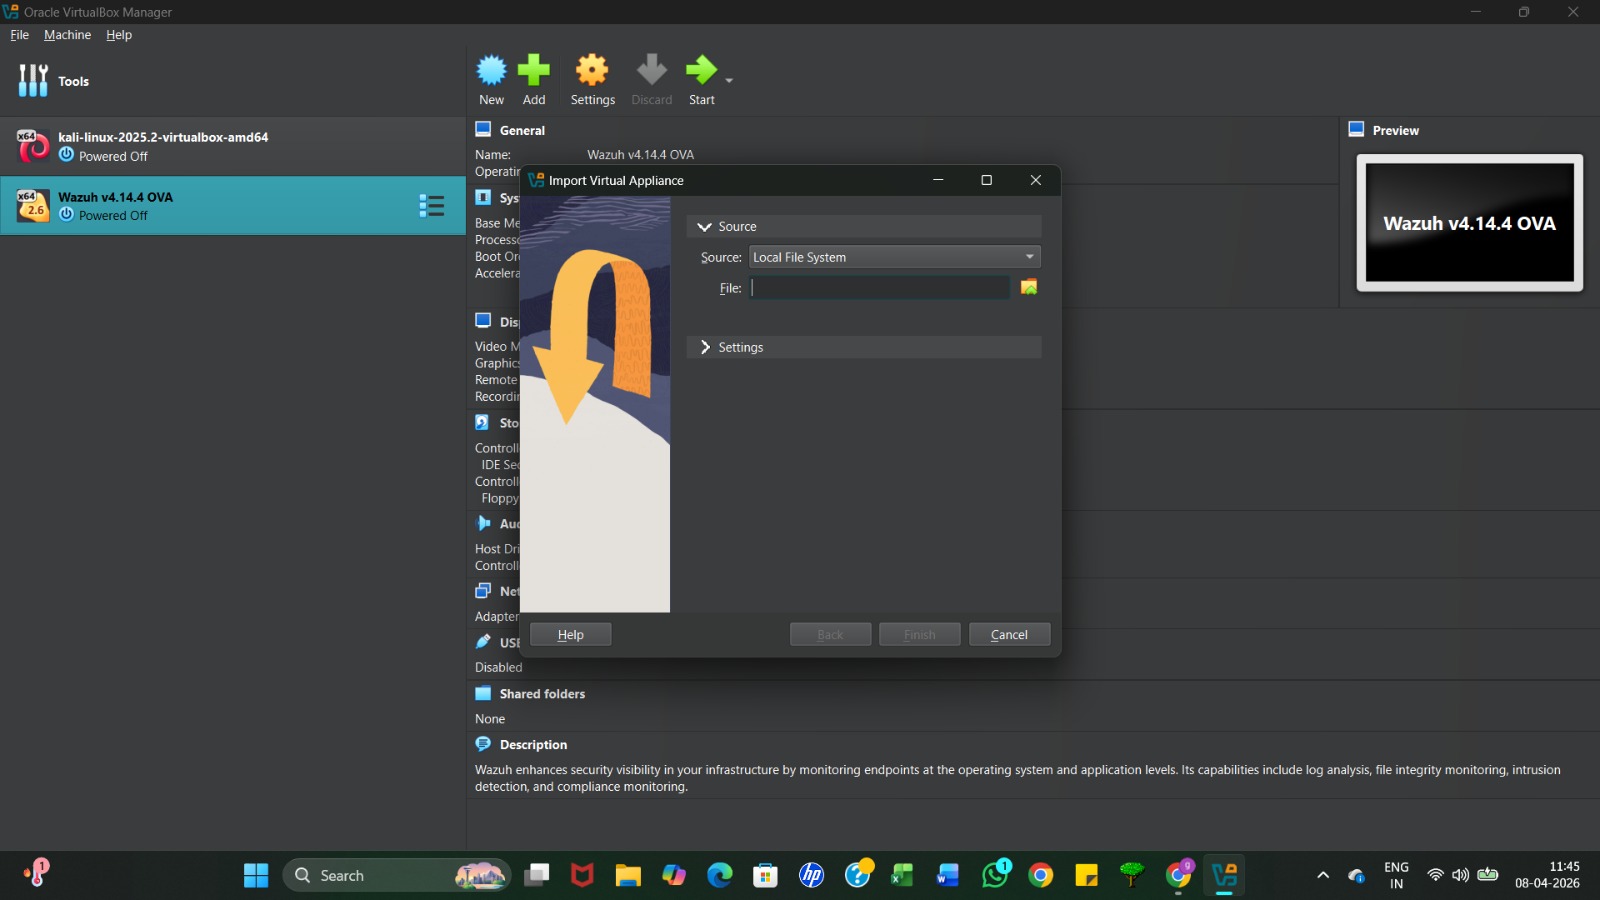Viewport: 1600px width, 900px height.
Task: Click the taskbar Search box
Action: click(x=397, y=876)
